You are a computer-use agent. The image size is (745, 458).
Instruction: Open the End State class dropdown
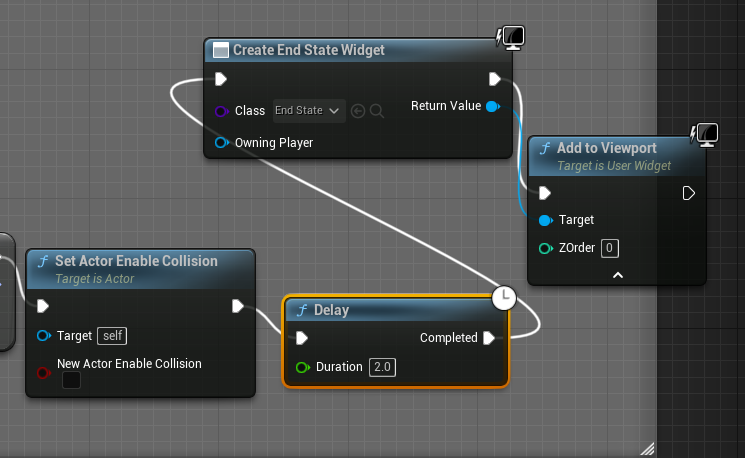(309, 111)
